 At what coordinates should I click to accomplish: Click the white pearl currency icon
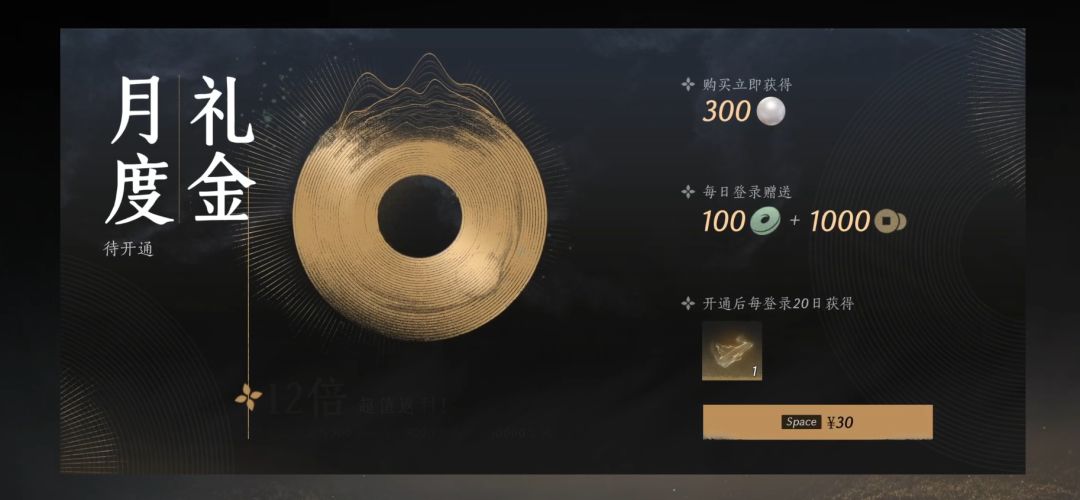(771, 112)
